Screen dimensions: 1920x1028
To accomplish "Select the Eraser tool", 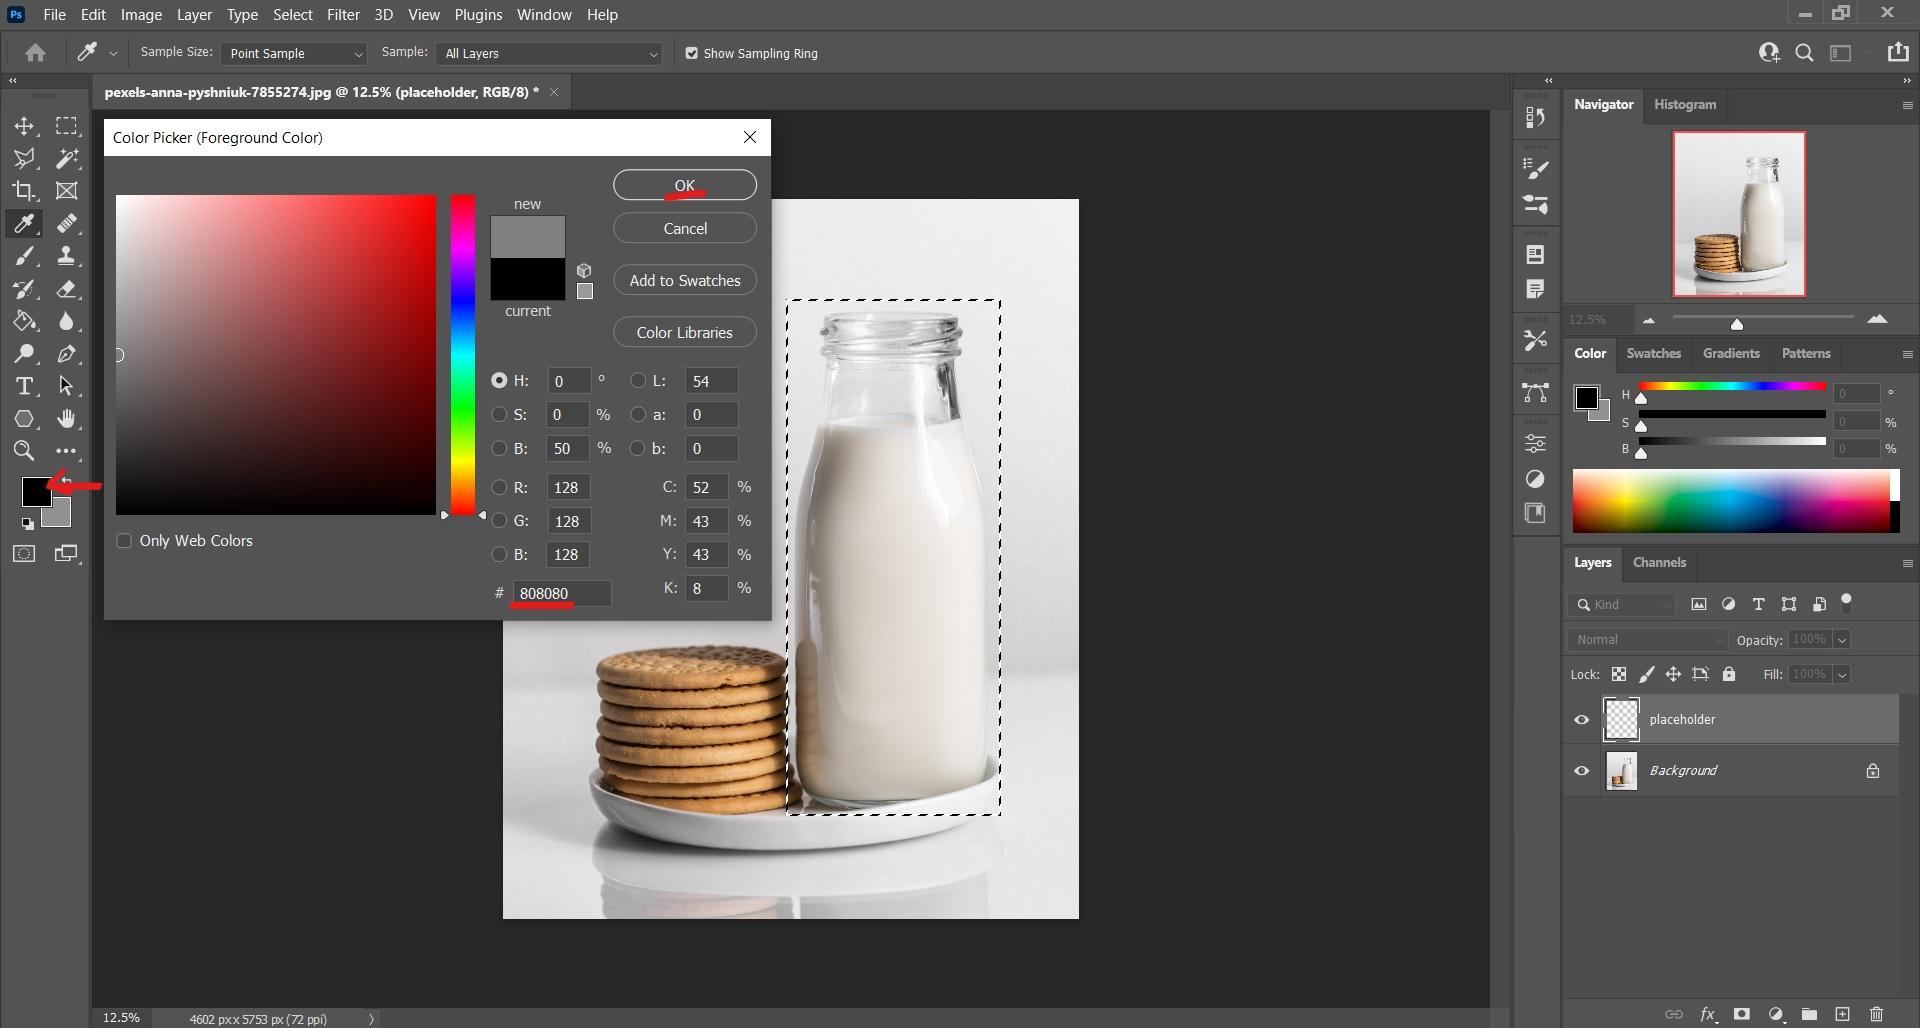I will pos(67,289).
